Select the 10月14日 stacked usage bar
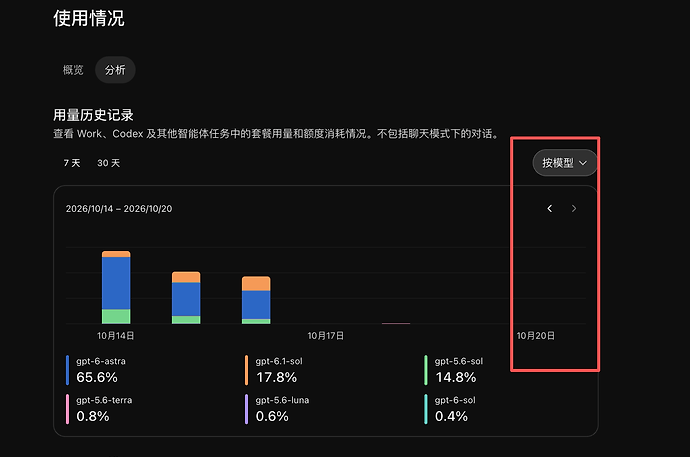 (116, 287)
